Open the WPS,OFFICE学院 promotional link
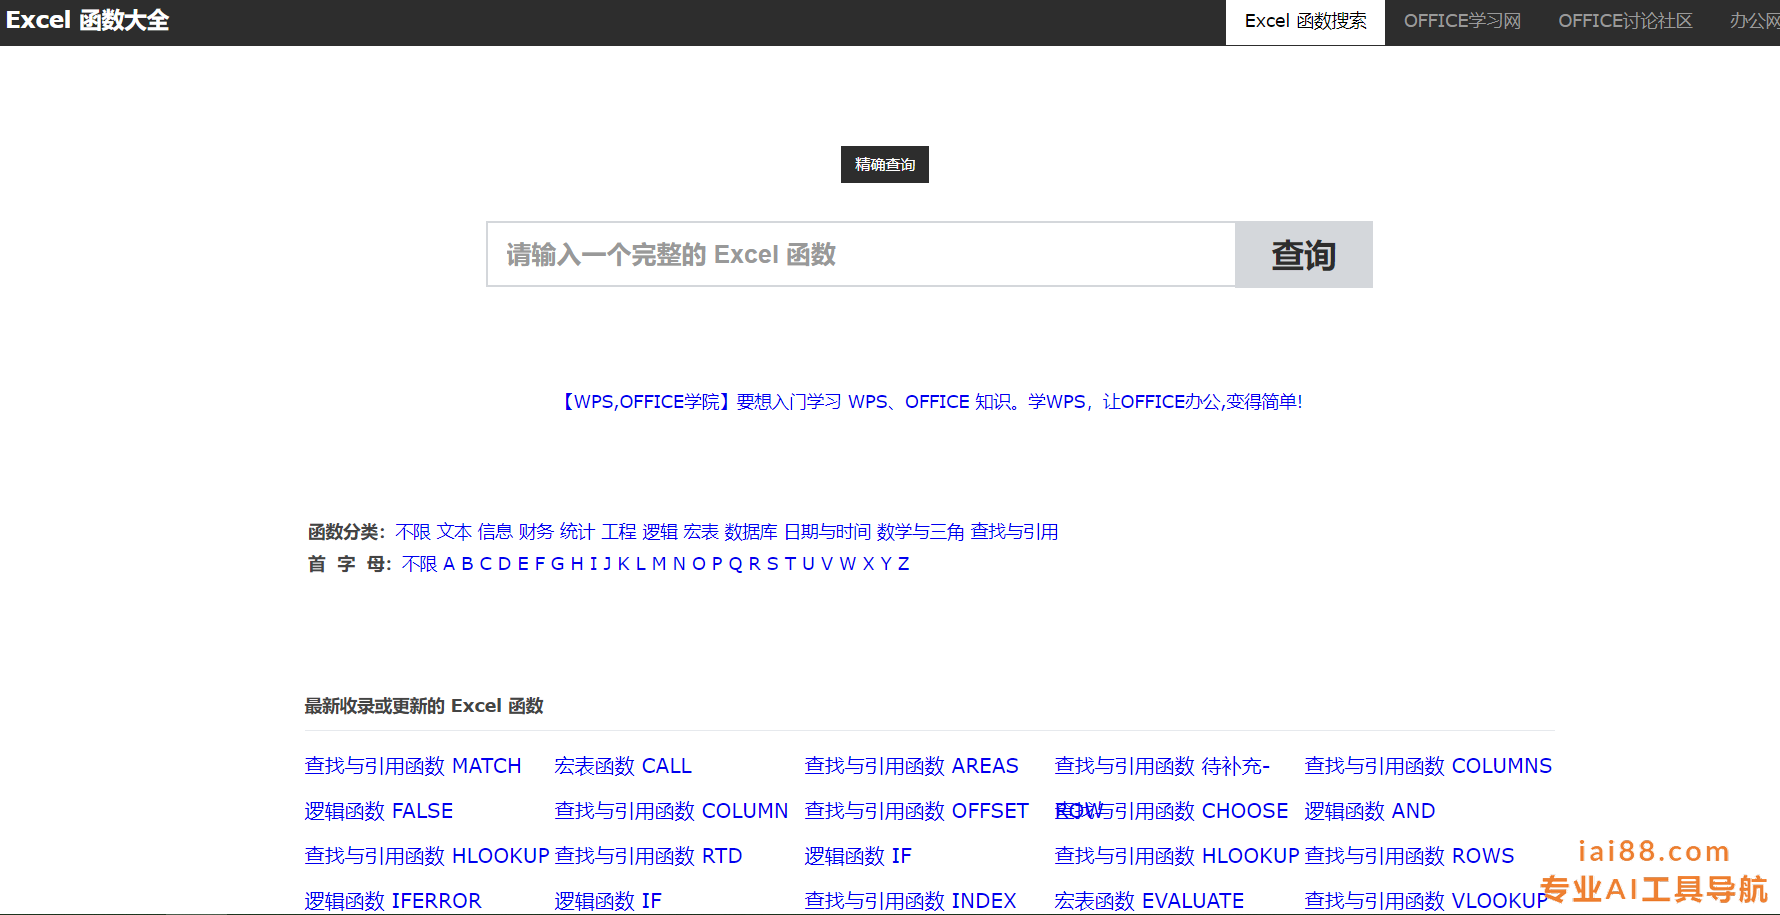The width and height of the screenshot is (1780, 915). pos(929,401)
